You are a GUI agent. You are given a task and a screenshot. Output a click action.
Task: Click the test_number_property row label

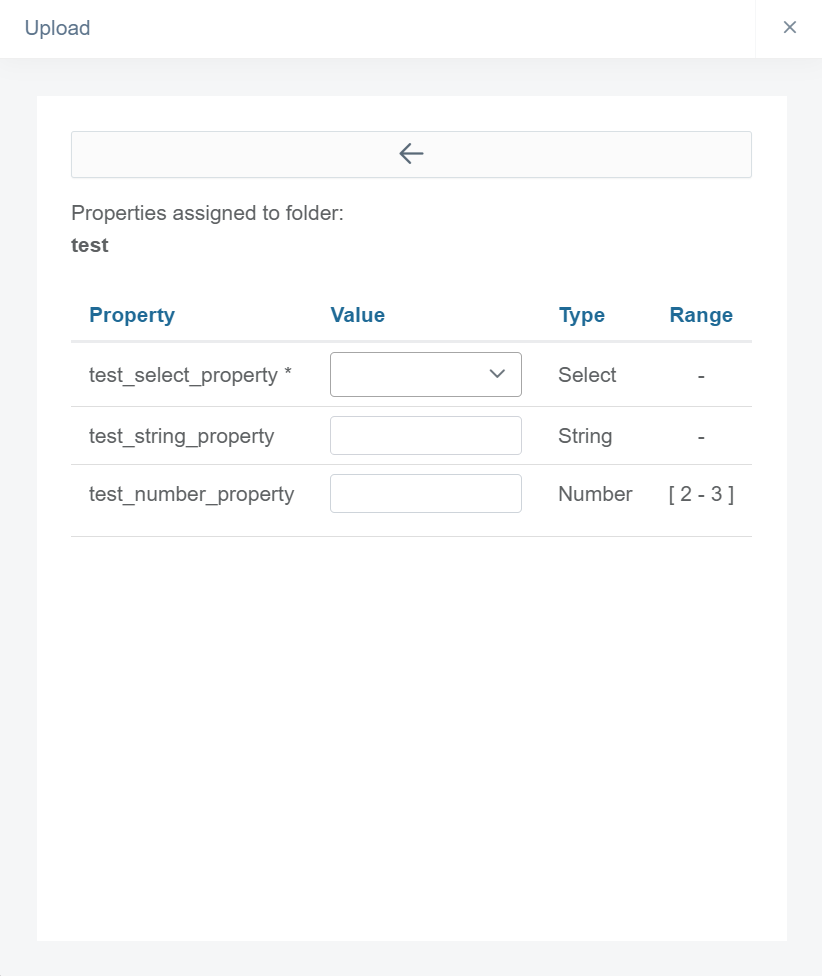pyautogui.click(x=191, y=494)
